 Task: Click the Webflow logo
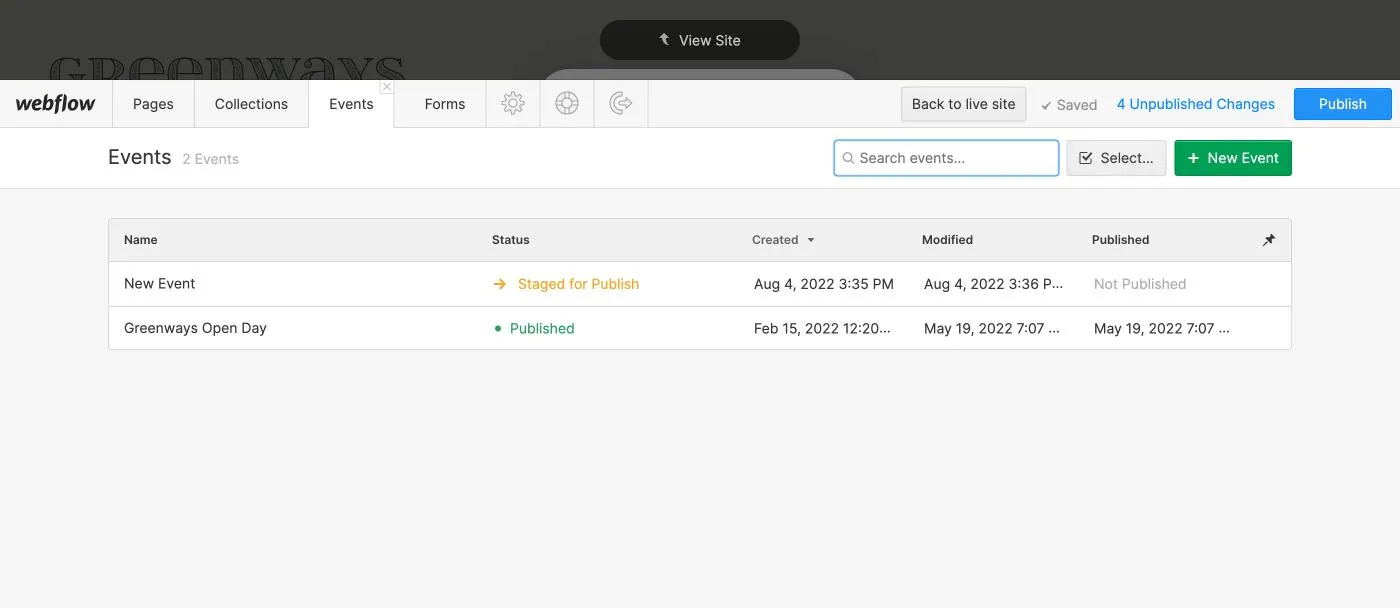[x=55, y=103]
